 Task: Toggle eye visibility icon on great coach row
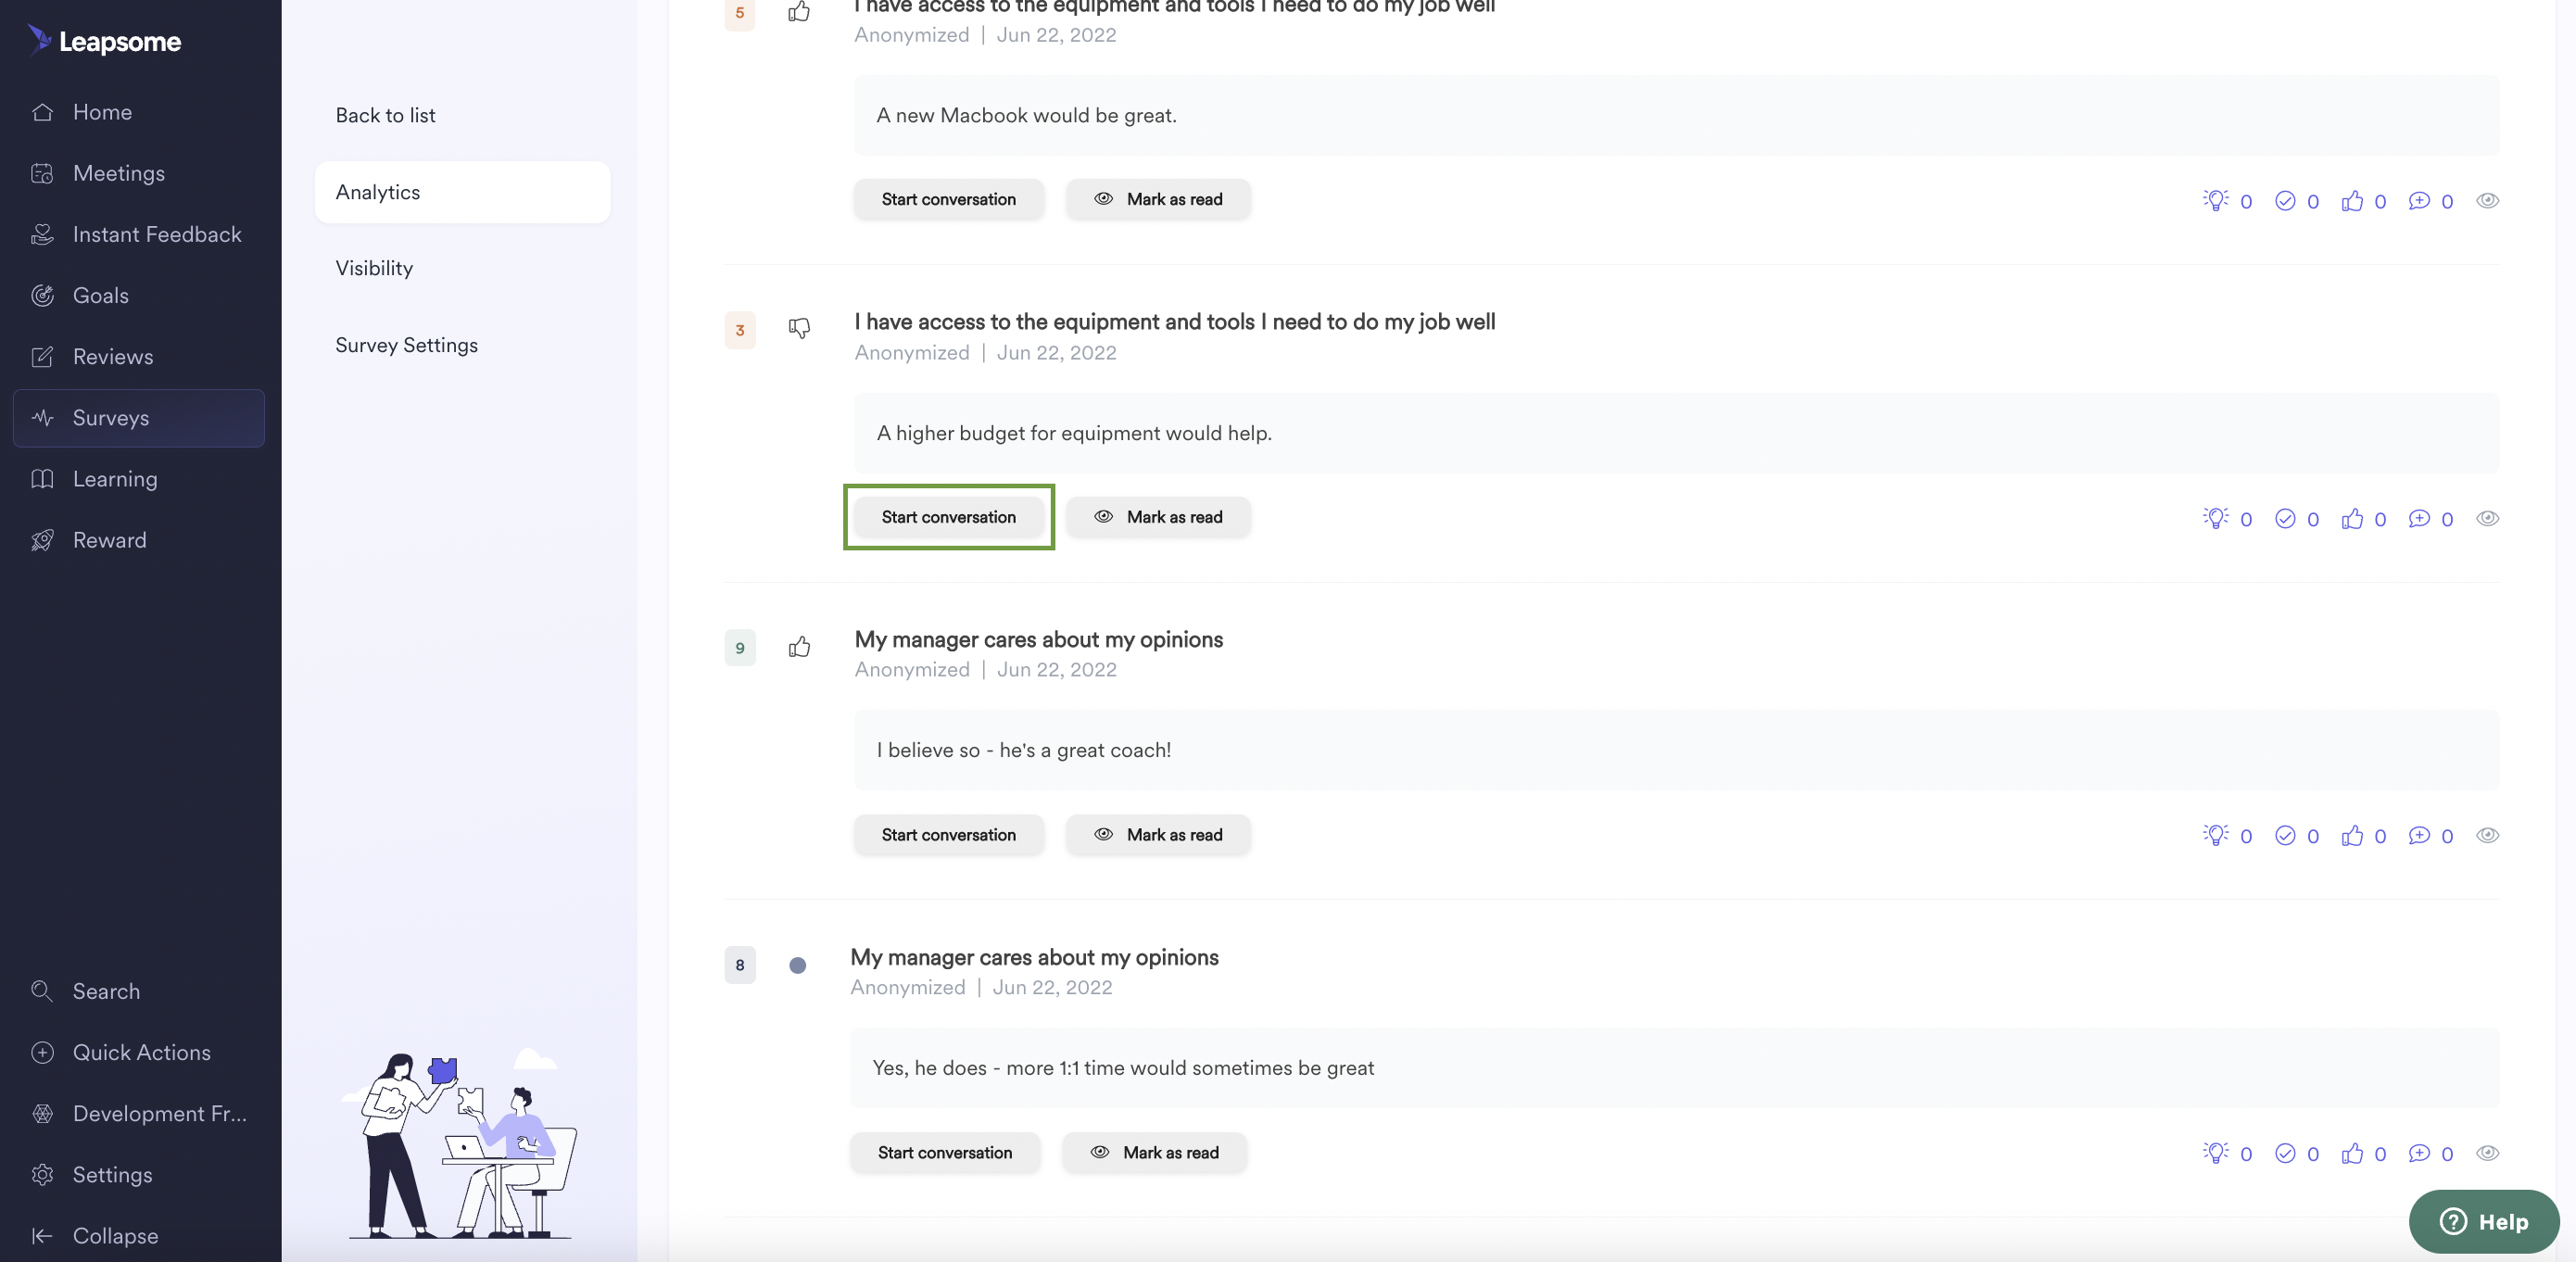(2487, 836)
